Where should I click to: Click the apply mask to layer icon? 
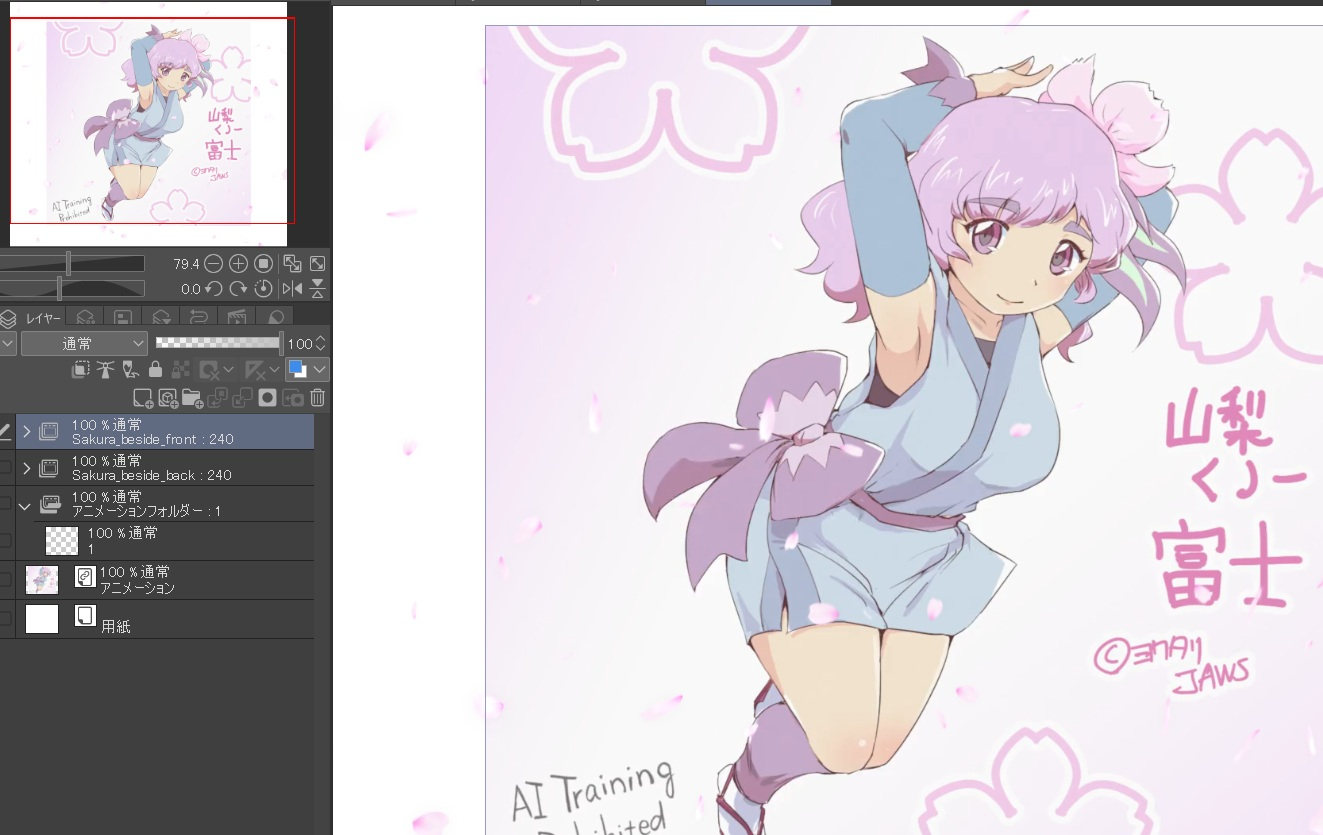(x=293, y=398)
